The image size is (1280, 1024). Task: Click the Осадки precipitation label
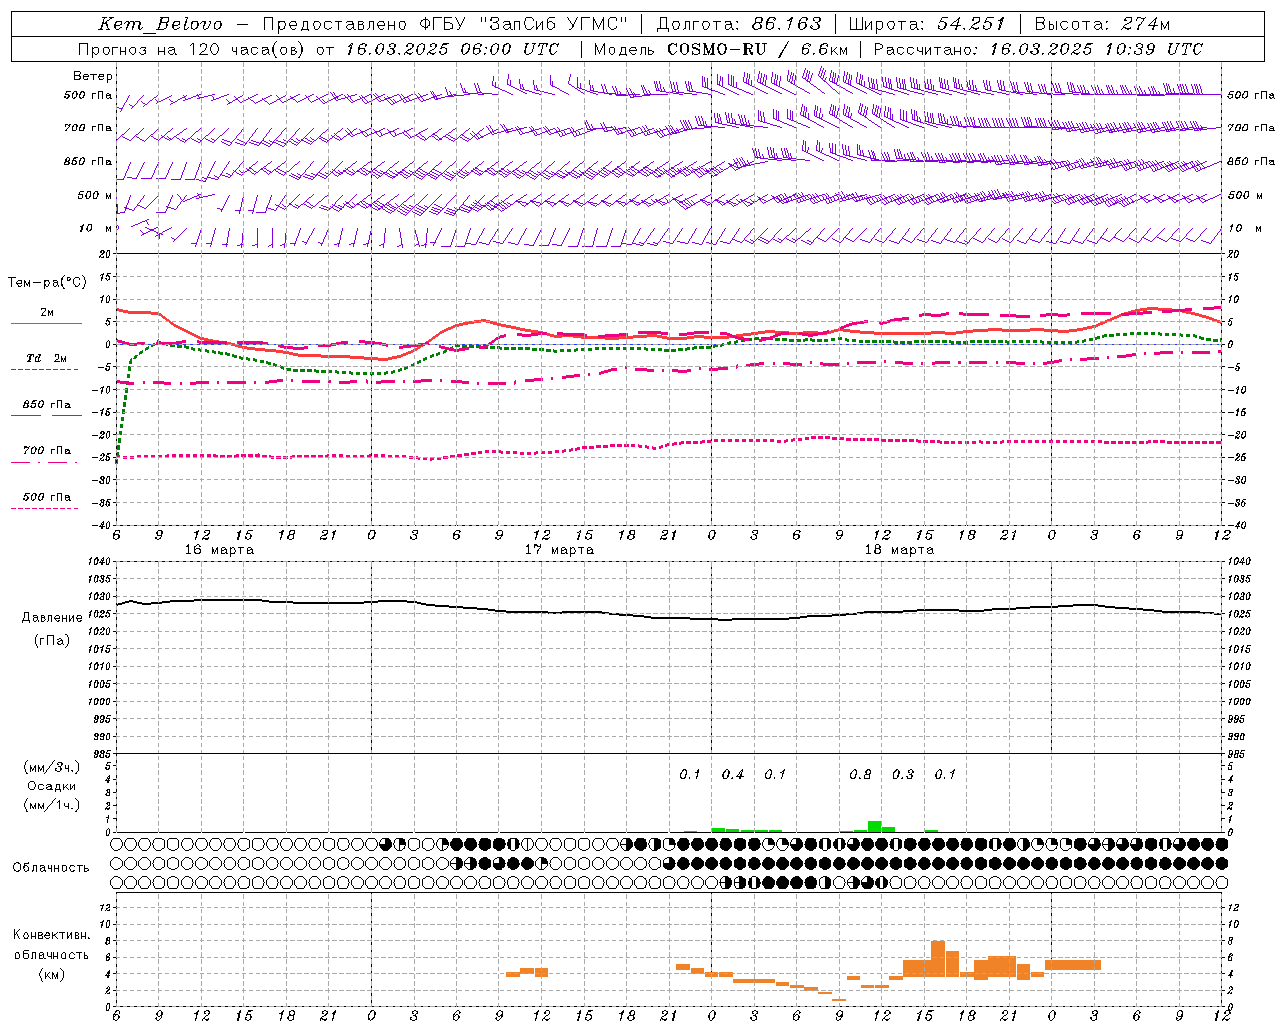pos(52,786)
